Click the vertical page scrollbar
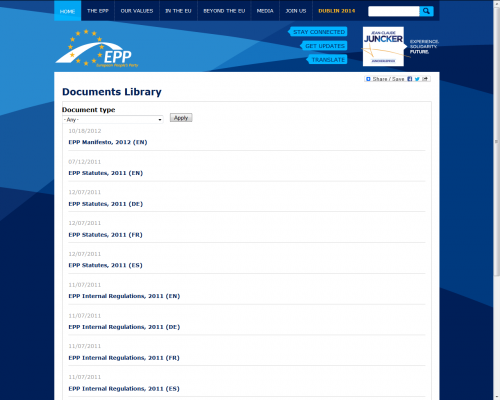The height and width of the screenshot is (400, 500). coord(496,200)
